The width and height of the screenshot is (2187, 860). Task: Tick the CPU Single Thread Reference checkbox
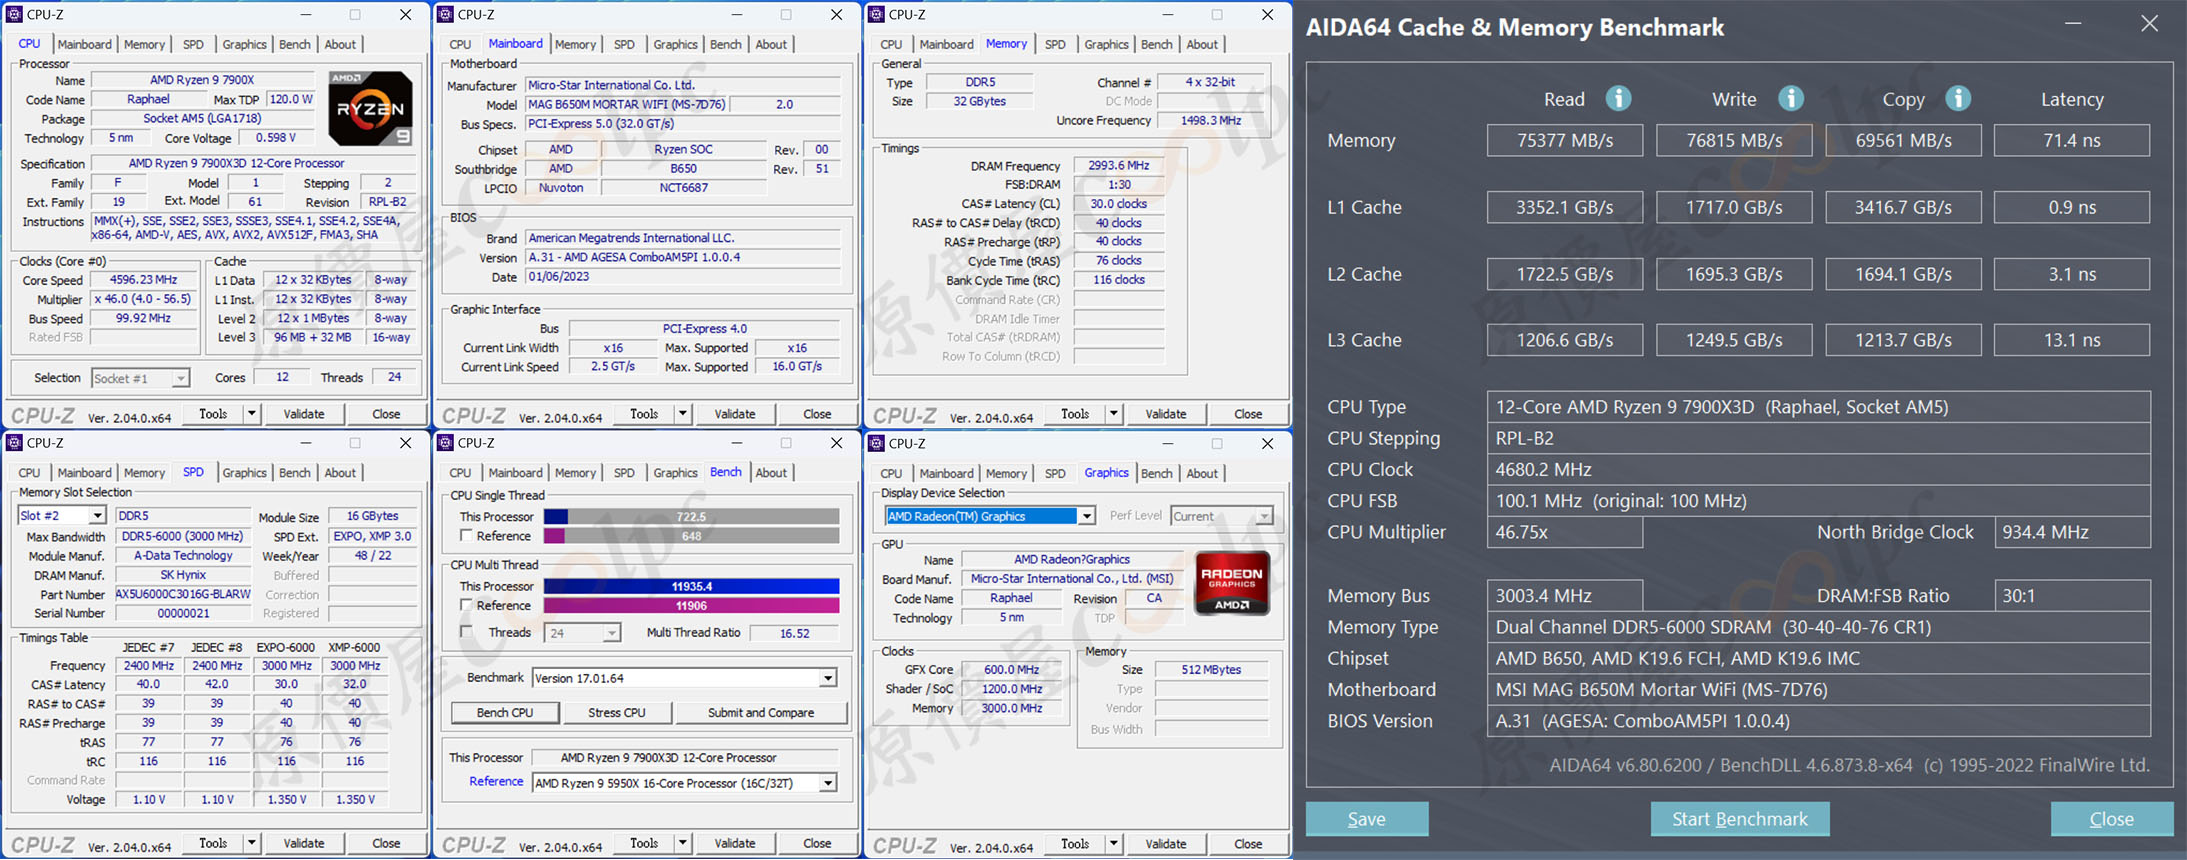coord(466,536)
